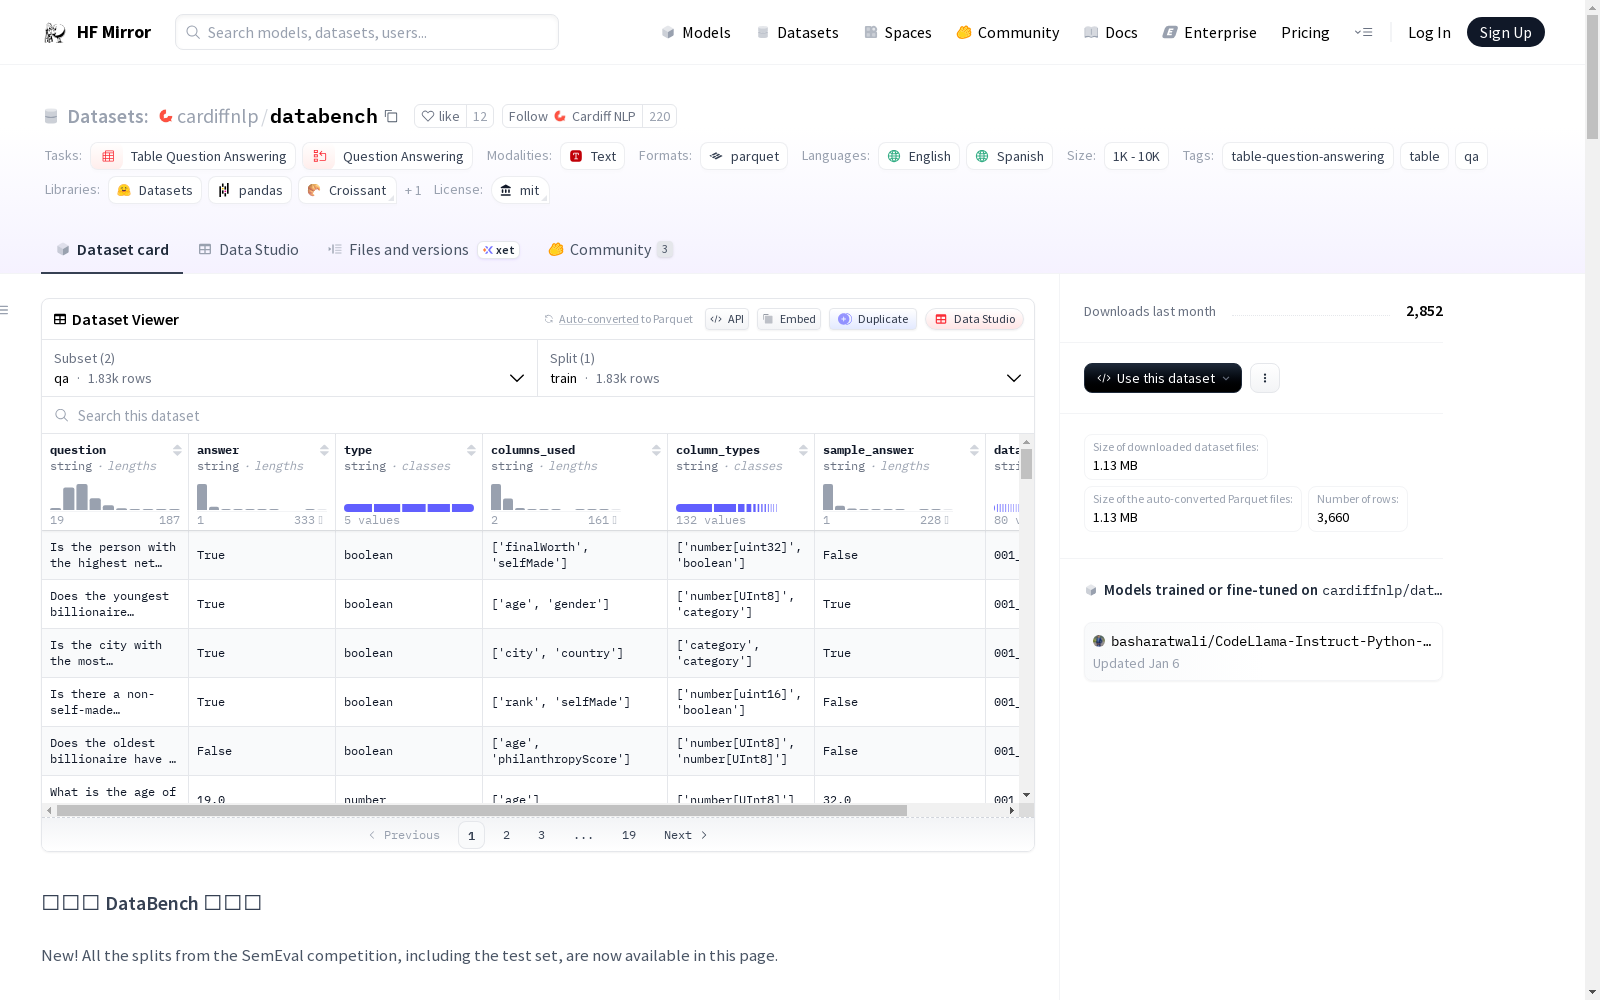Sort by the question column

pos(177,450)
